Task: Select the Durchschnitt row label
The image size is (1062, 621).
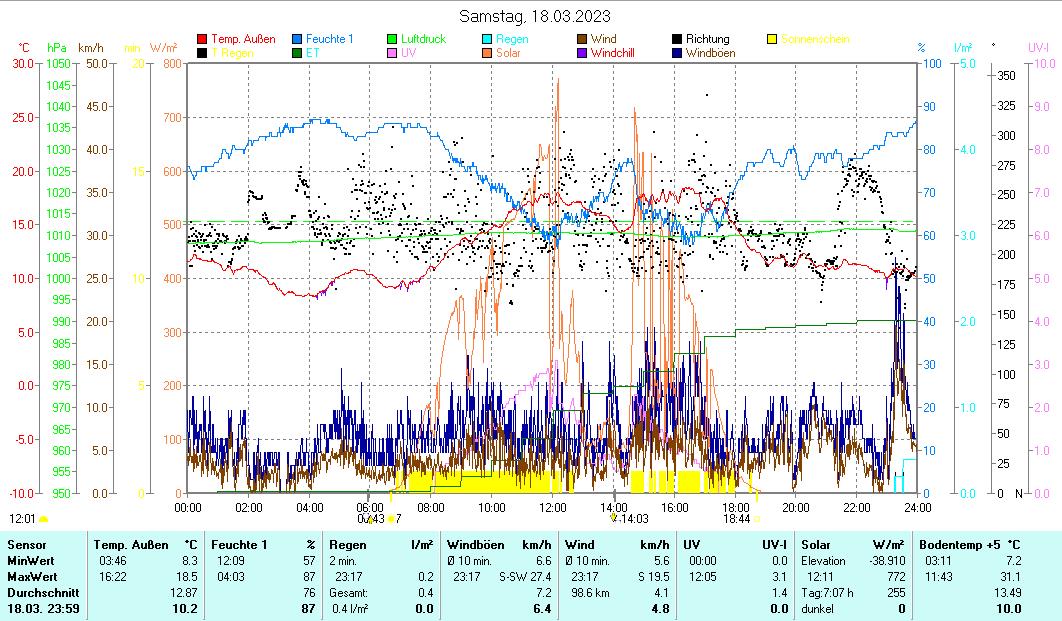Action: (43, 593)
